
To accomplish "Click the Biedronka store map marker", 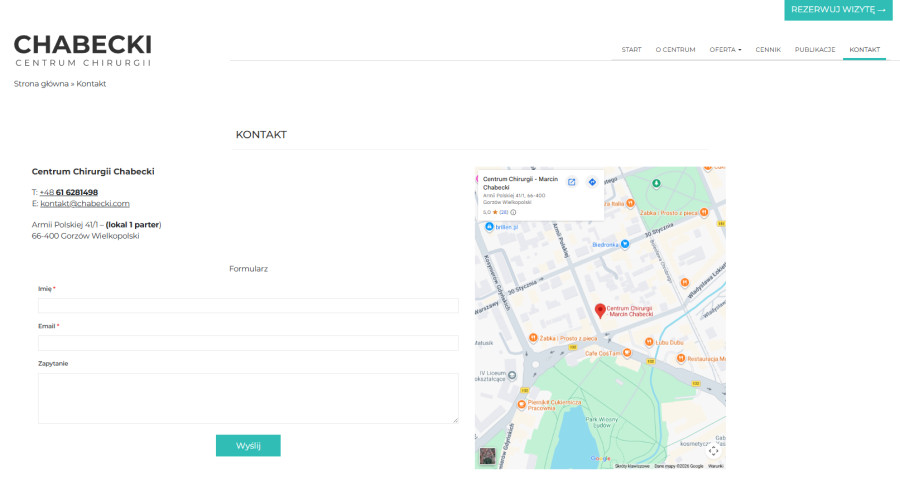I will 625,244.
